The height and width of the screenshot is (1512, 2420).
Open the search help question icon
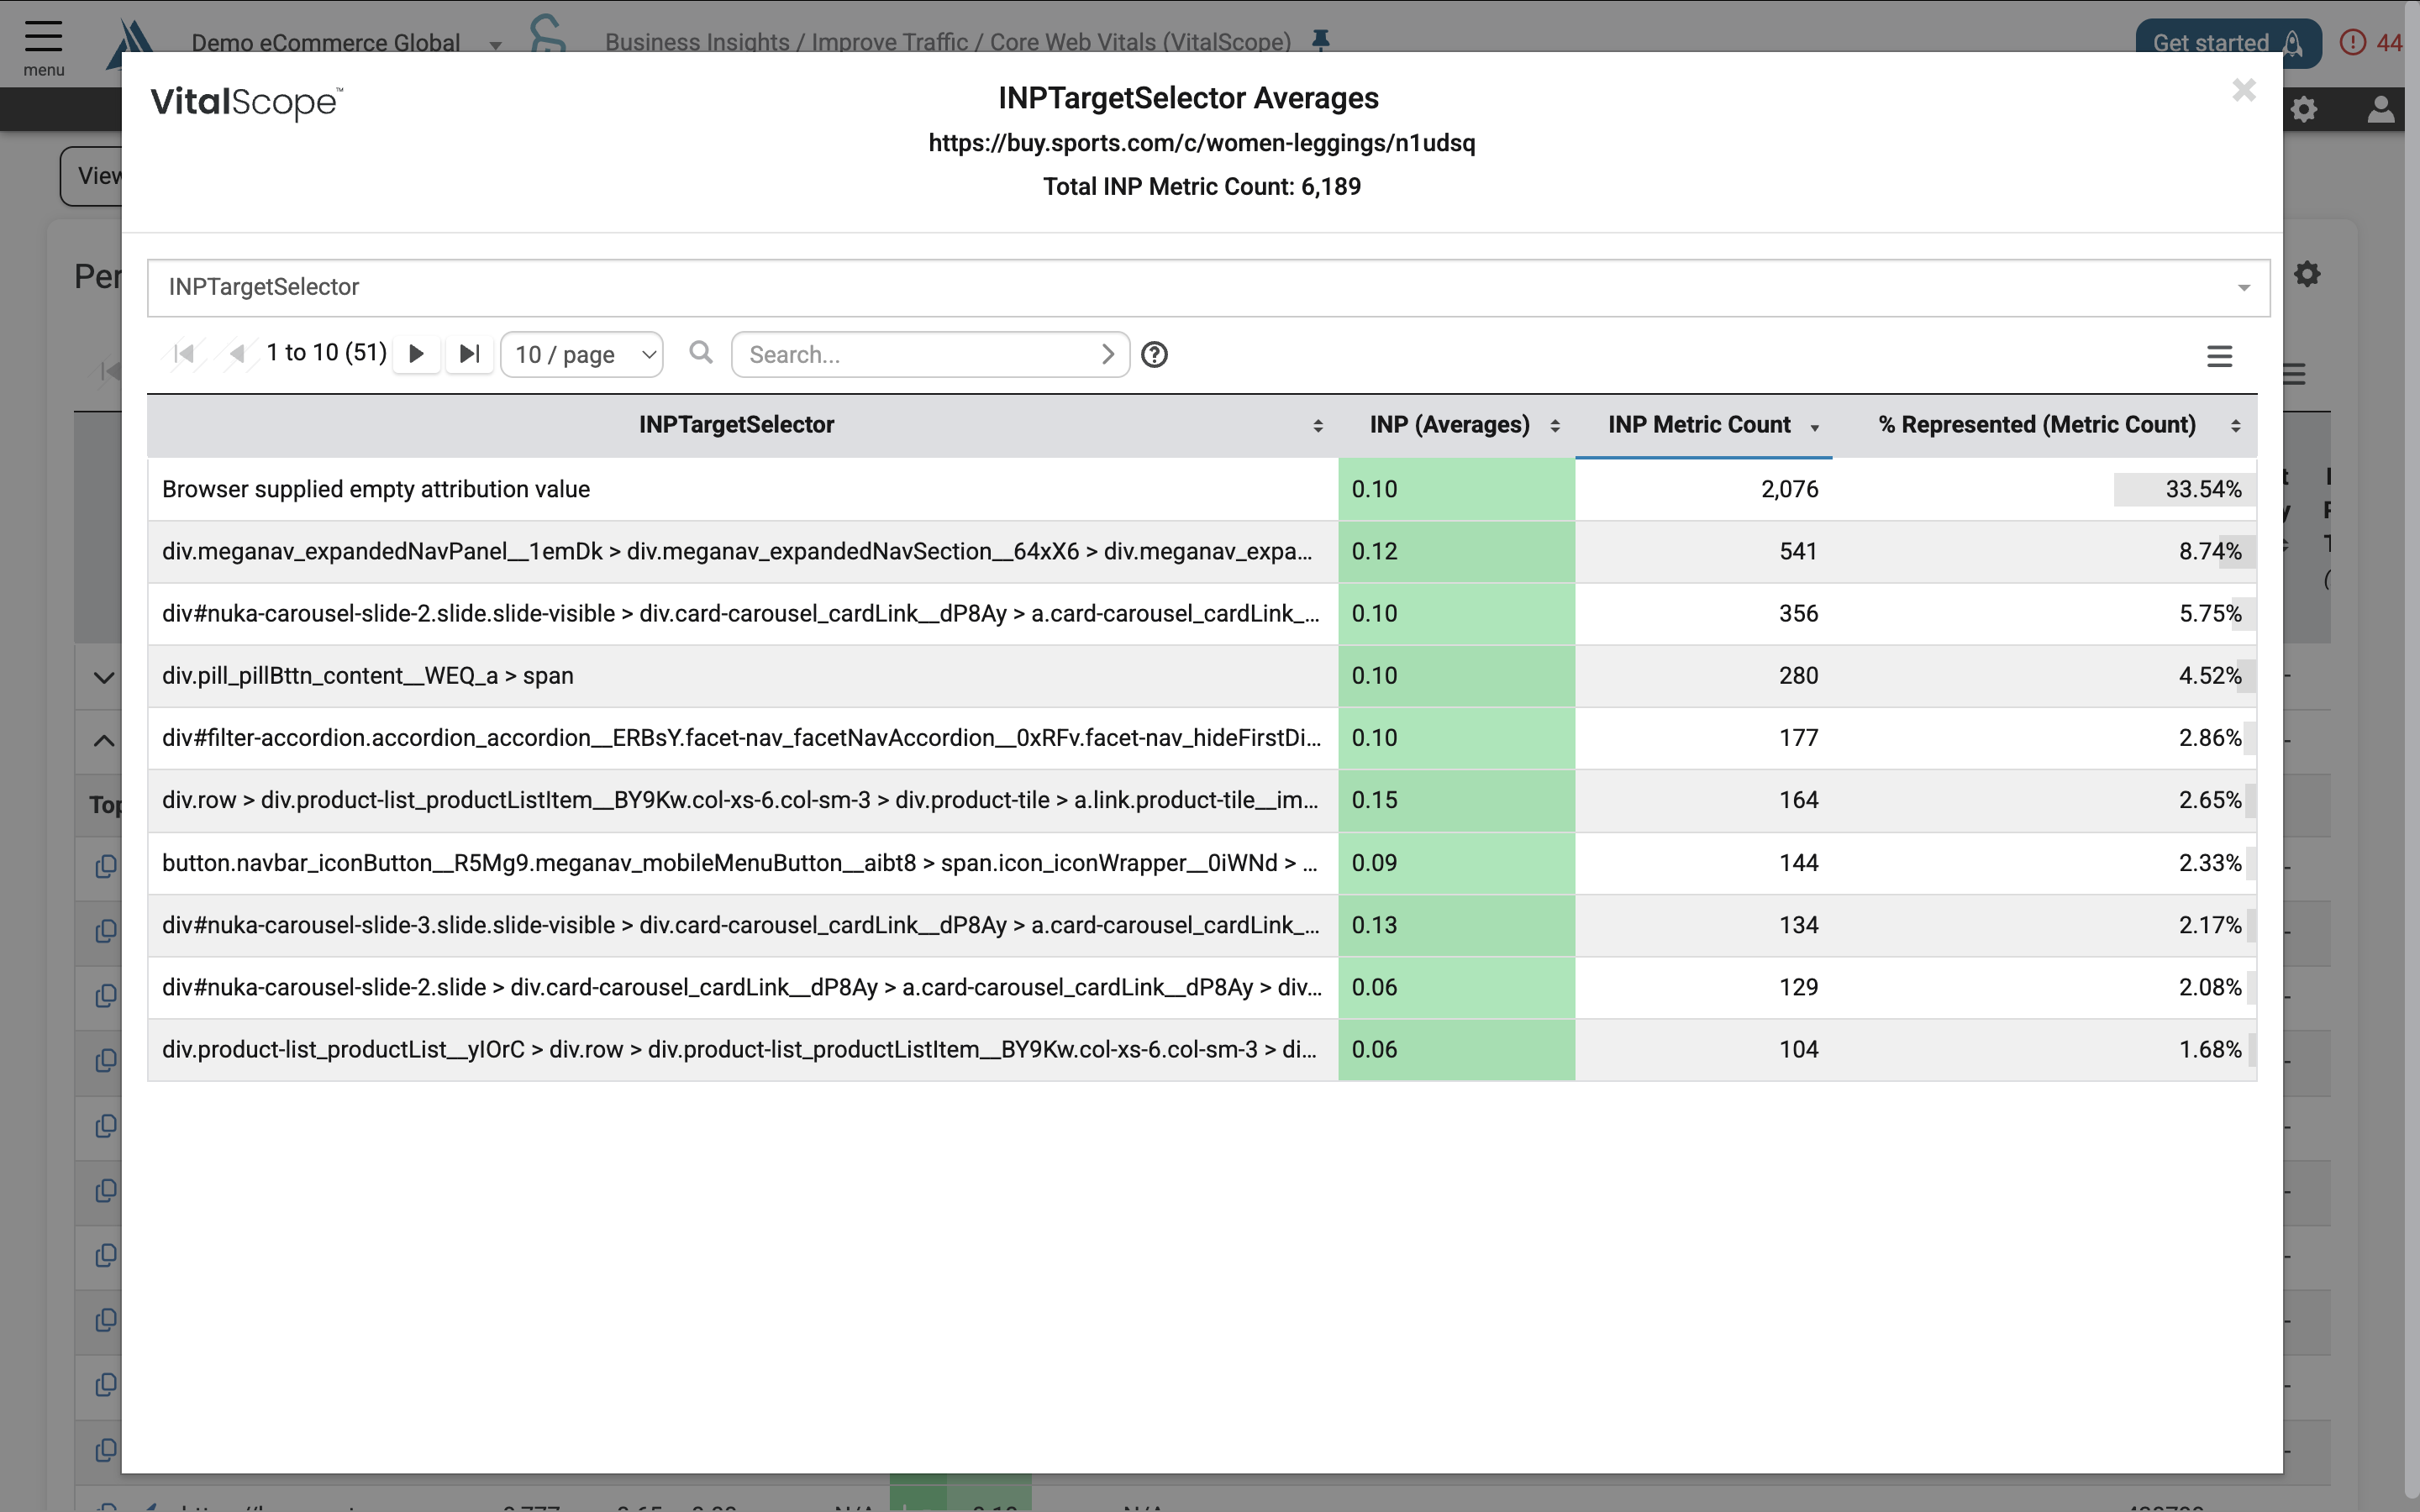coord(1154,355)
